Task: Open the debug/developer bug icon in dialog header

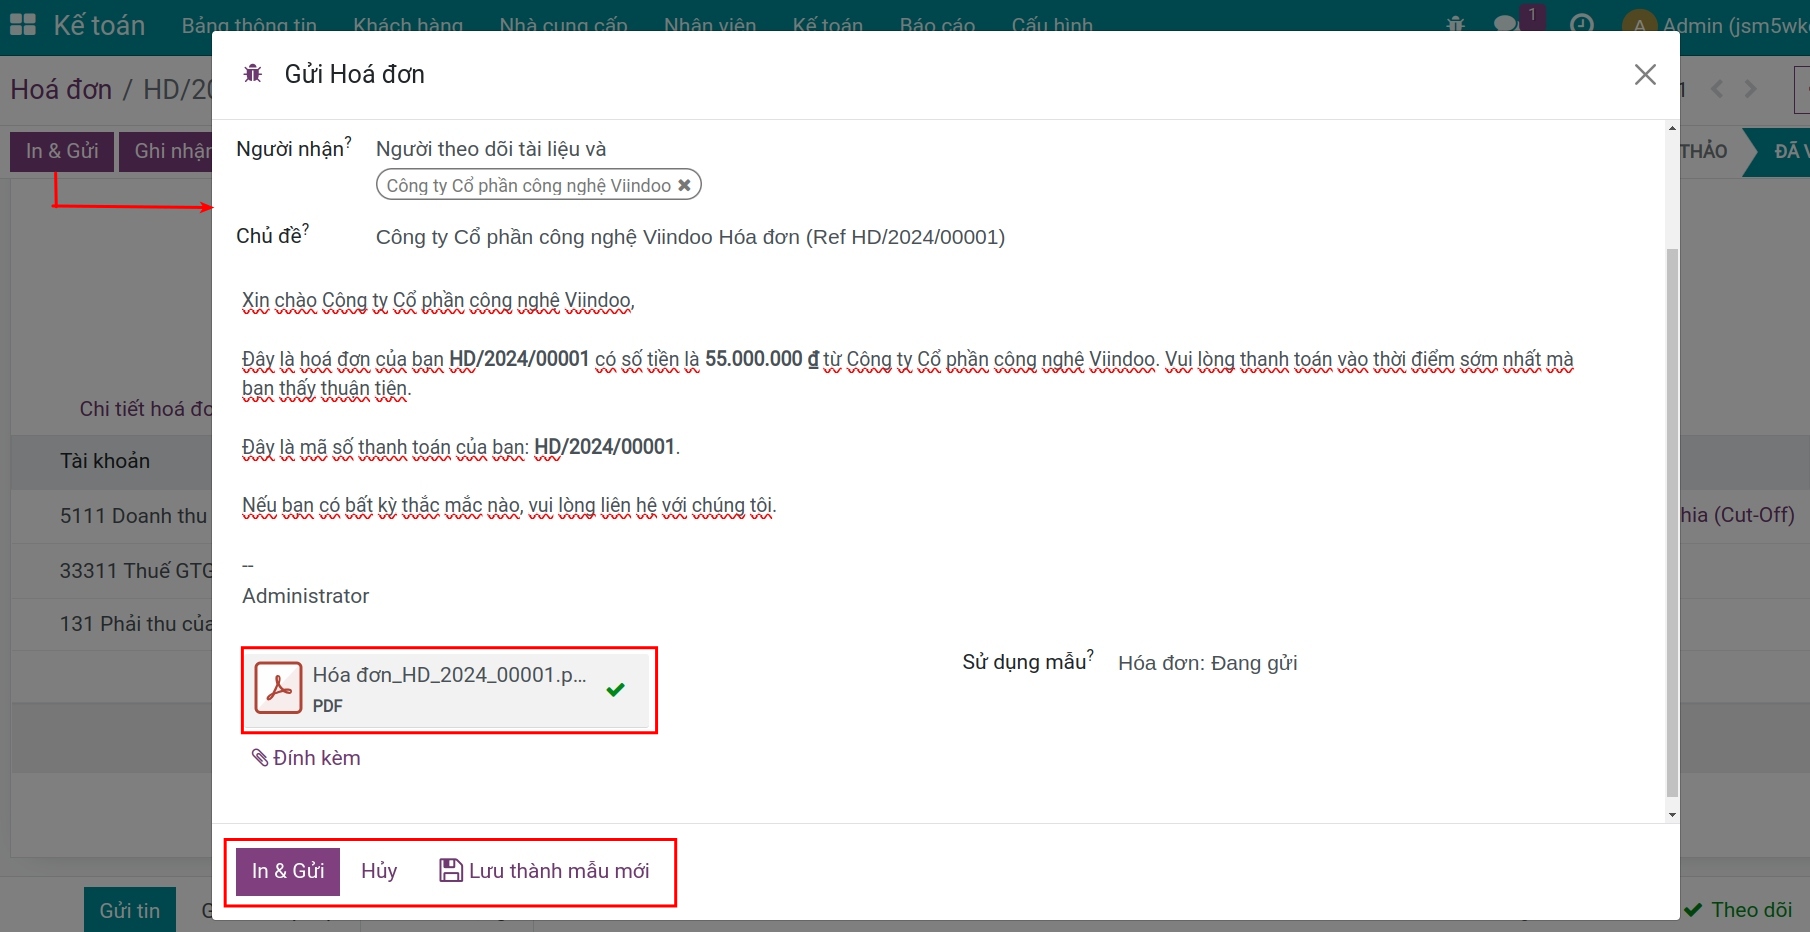Action: click(253, 72)
